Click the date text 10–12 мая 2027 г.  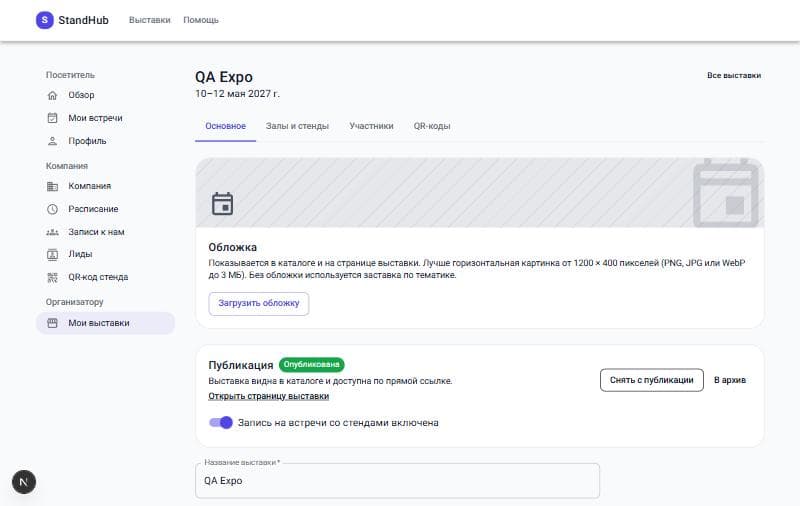237,94
